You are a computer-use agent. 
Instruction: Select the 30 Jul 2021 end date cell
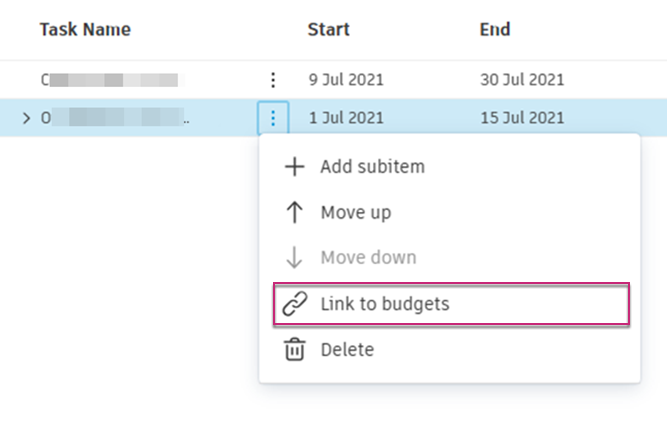tap(522, 79)
